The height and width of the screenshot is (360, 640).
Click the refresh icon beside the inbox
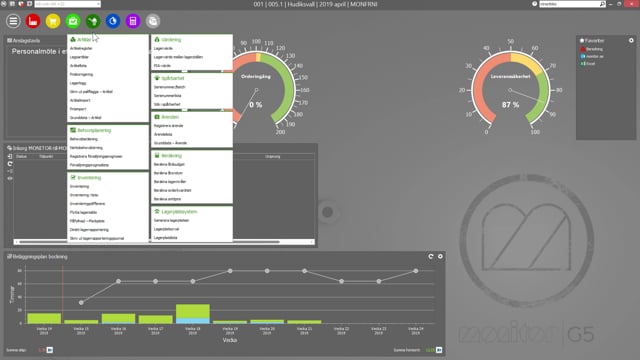[10, 164]
